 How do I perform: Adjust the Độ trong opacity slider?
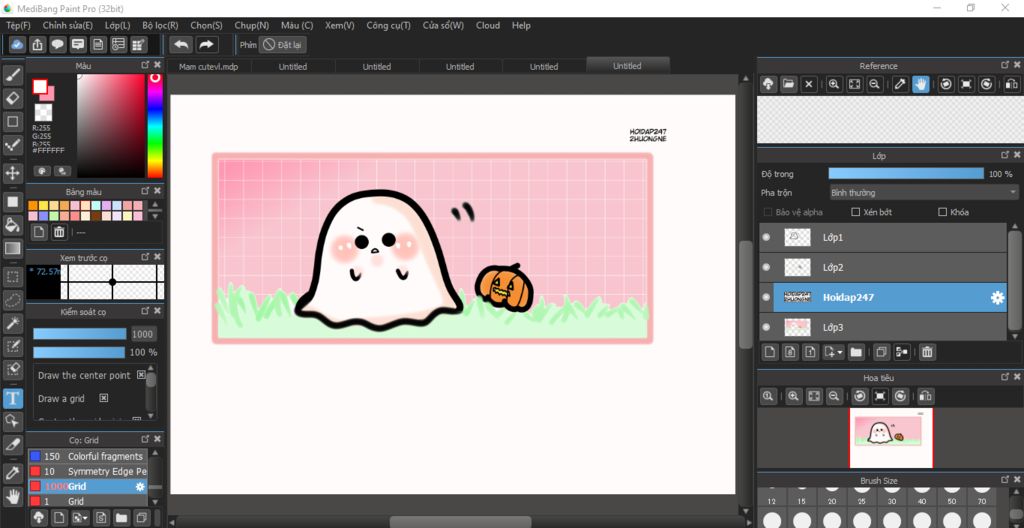[906, 174]
